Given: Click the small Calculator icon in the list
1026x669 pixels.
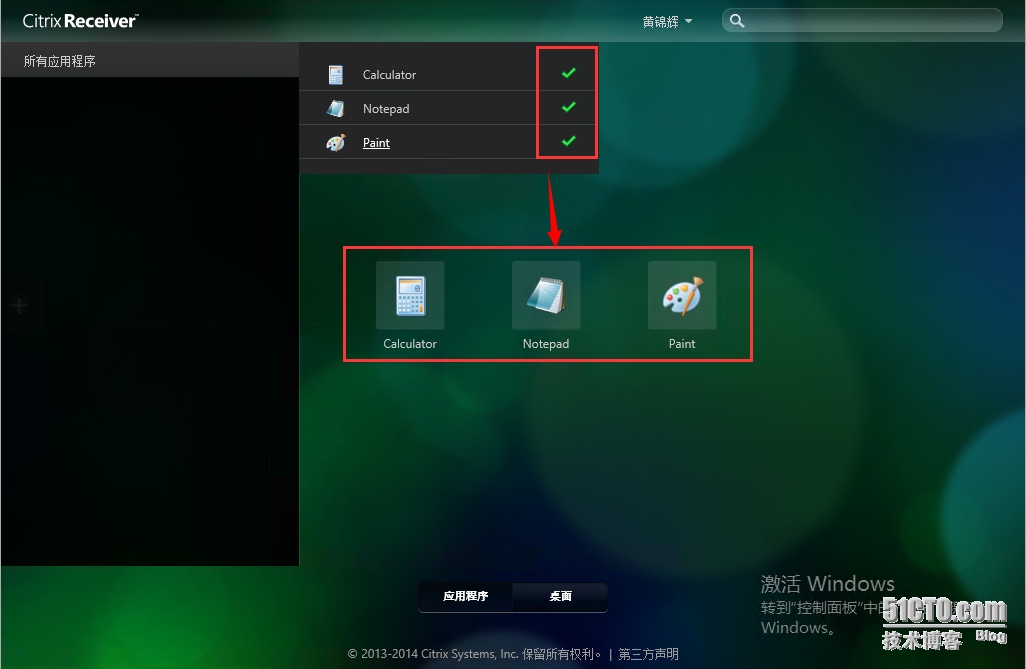Looking at the screenshot, I should (x=336, y=75).
